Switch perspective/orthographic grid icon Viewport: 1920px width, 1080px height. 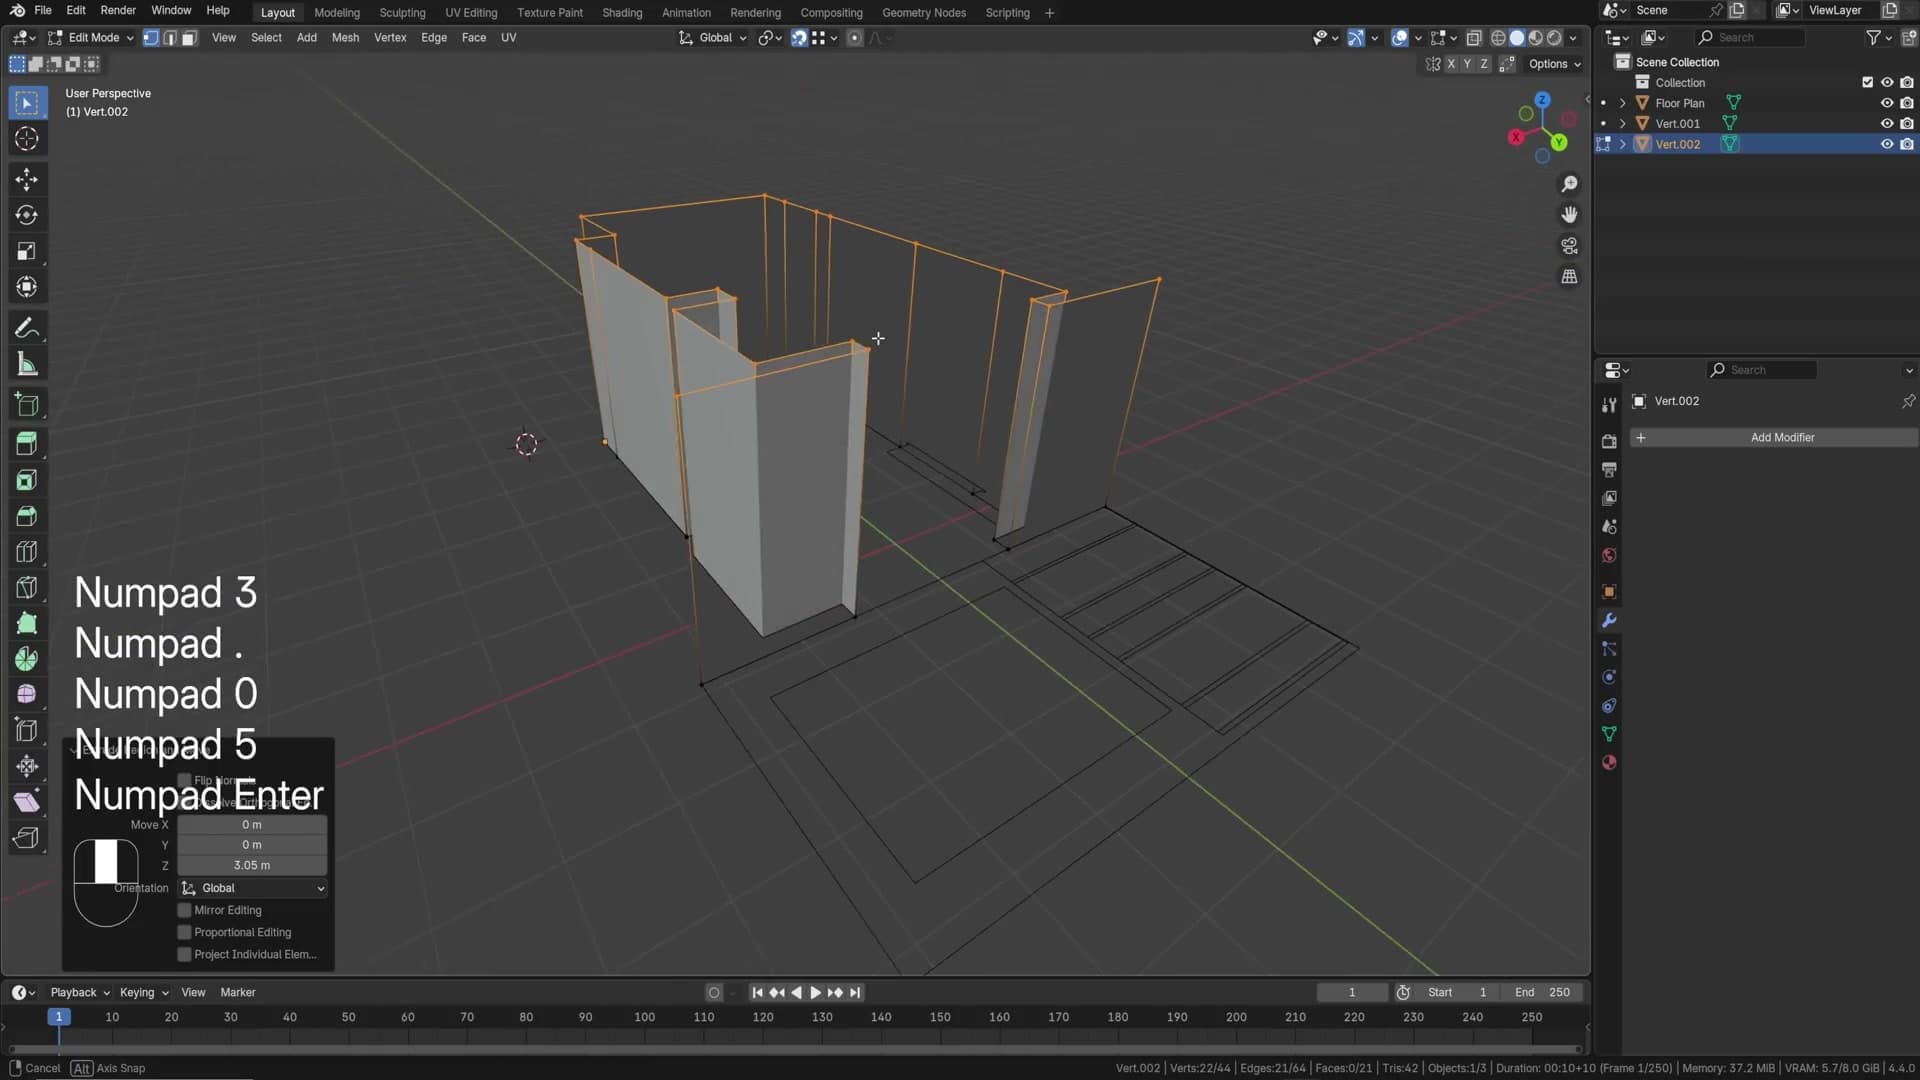coord(1569,277)
